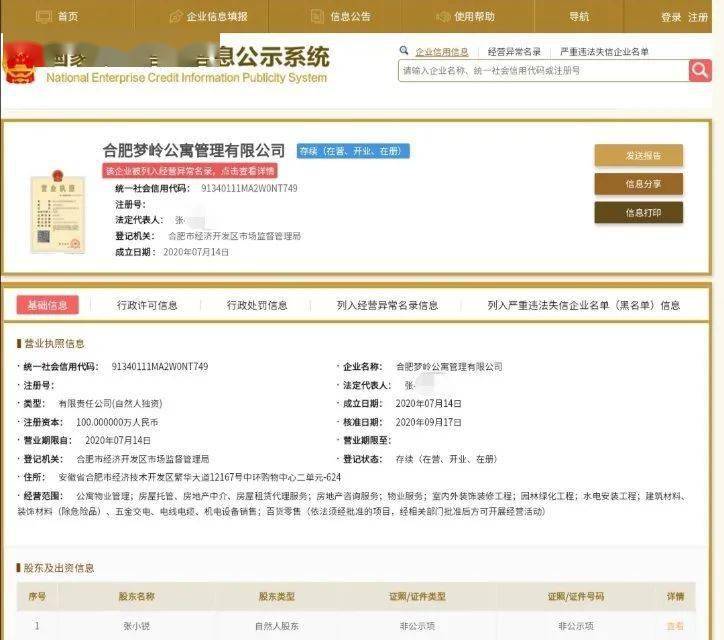Click the blue 存续 status badge

[353, 151]
